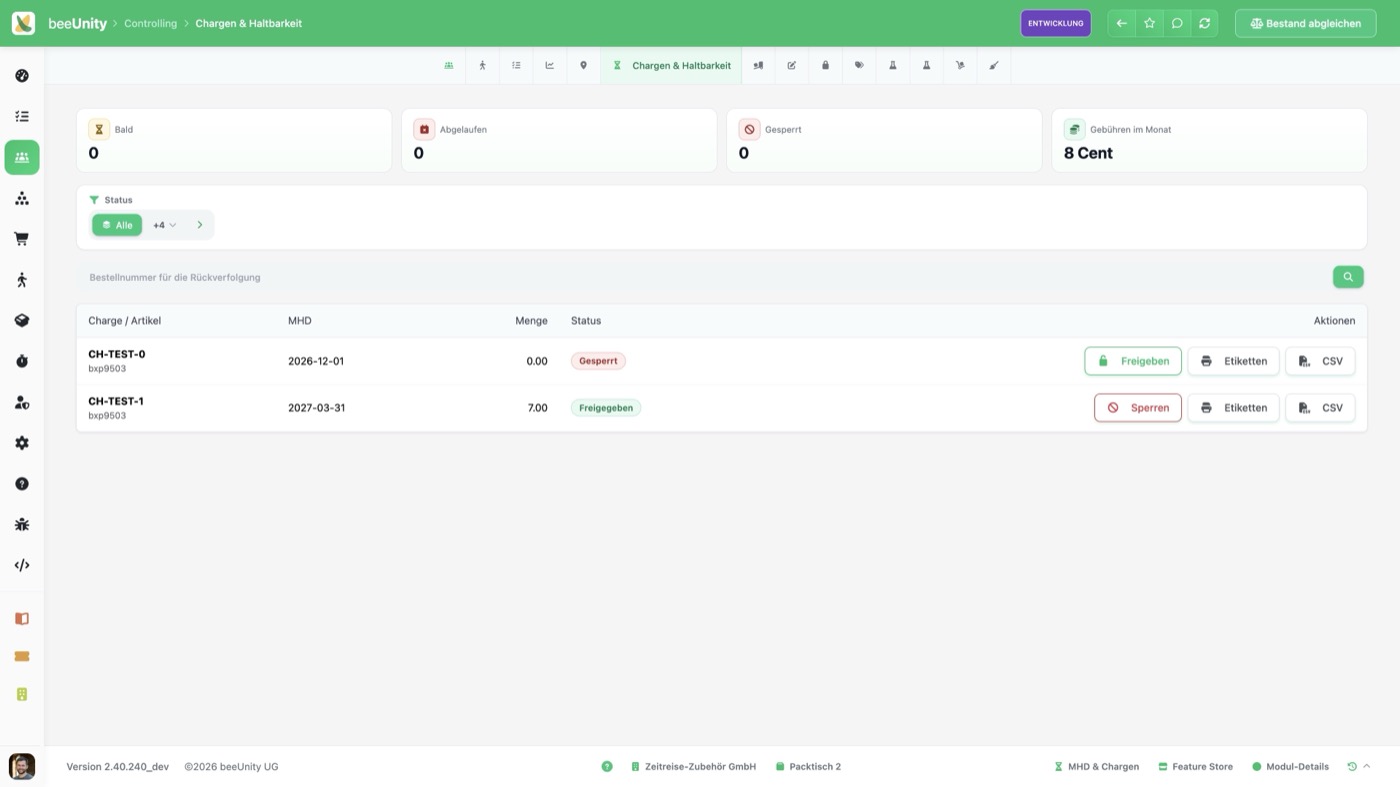Image resolution: width=1400 pixels, height=787 pixels.
Task: Click the user avatar in bottom corner
Action: 22,766
